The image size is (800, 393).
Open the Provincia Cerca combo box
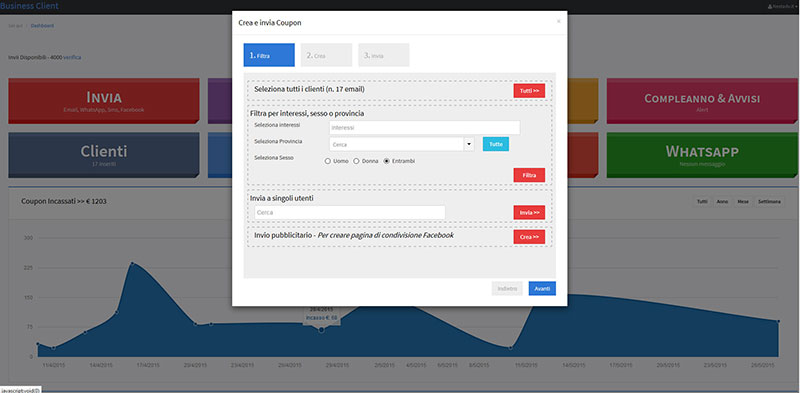[396, 144]
